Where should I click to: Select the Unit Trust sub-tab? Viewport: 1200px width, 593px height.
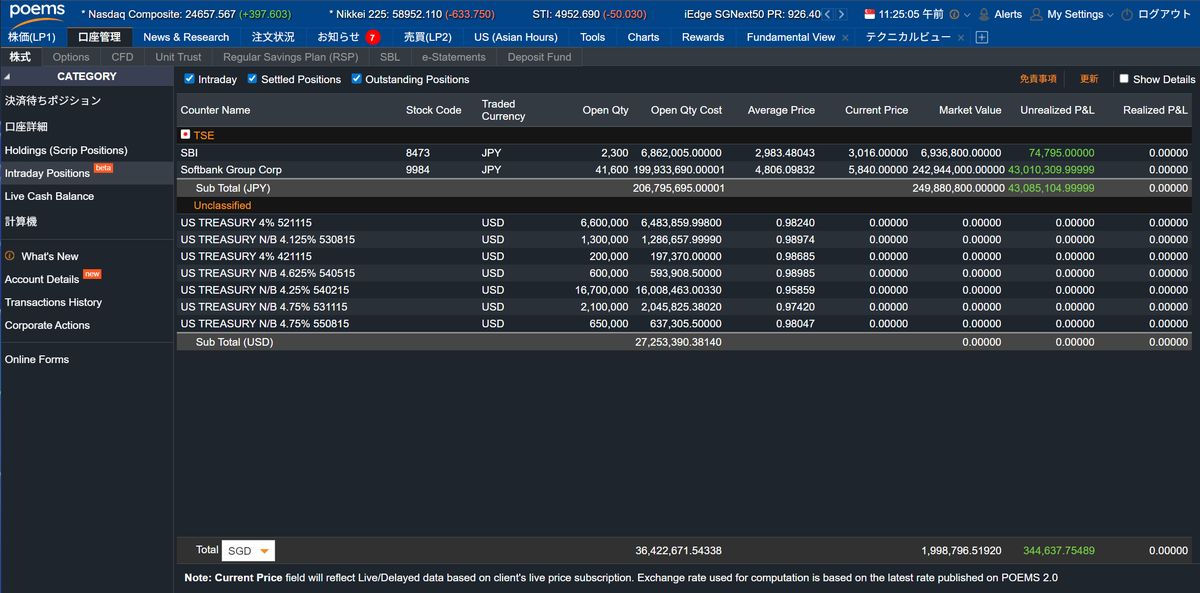[178, 57]
